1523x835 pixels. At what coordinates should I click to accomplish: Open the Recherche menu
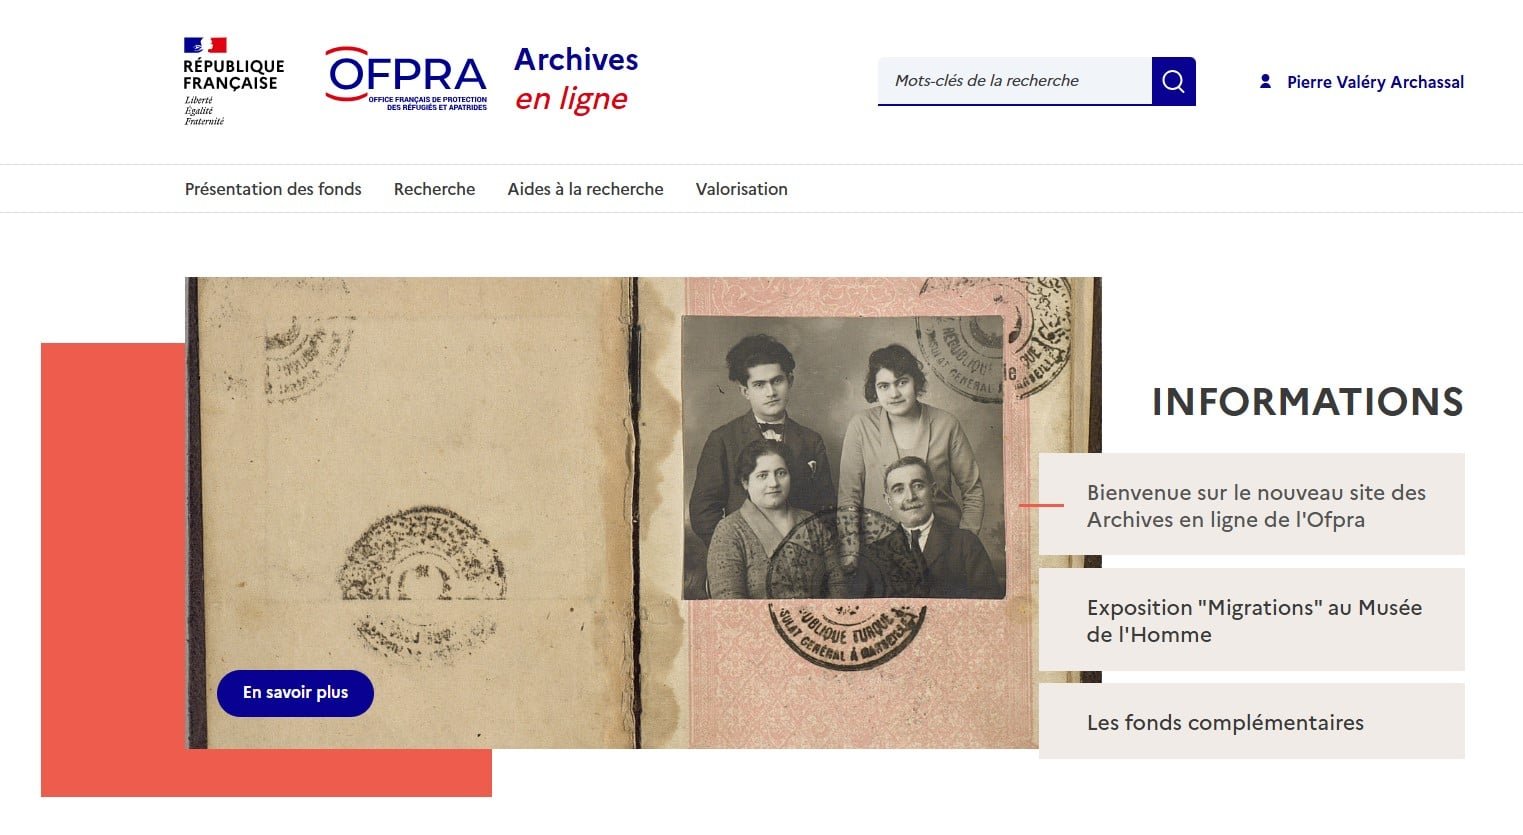434,189
